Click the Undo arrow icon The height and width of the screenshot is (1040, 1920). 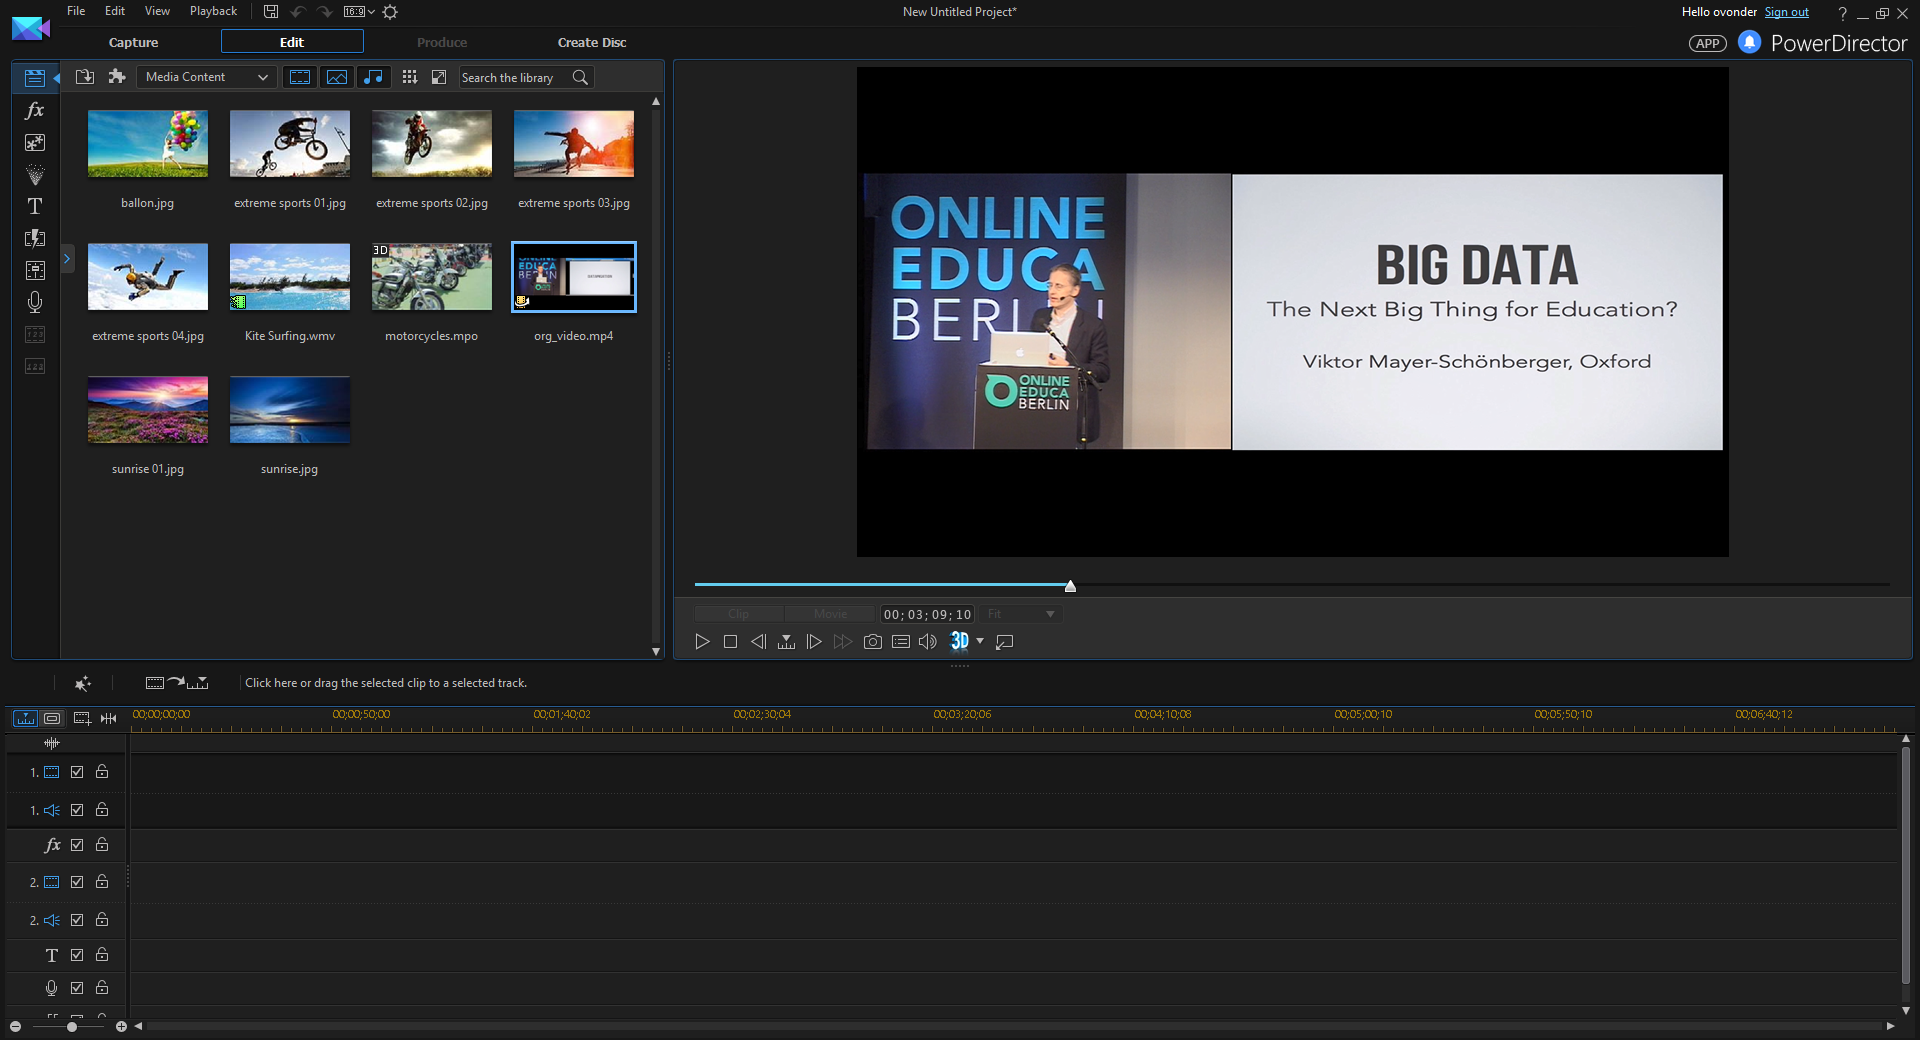298,12
